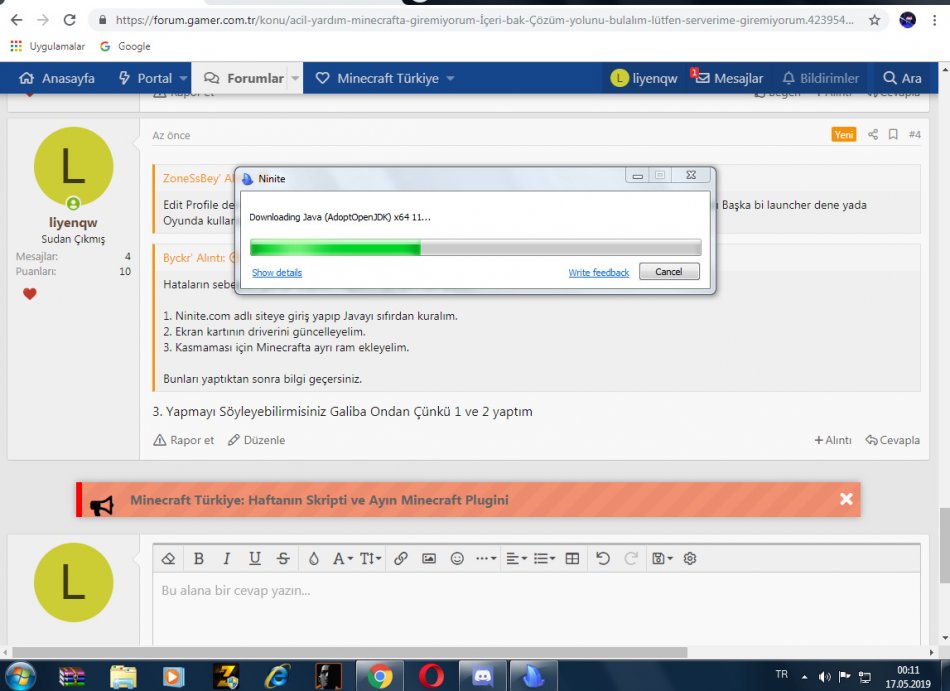Image resolution: width=950 pixels, height=691 pixels.
Task: Reload the page
Action: click(x=70, y=20)
